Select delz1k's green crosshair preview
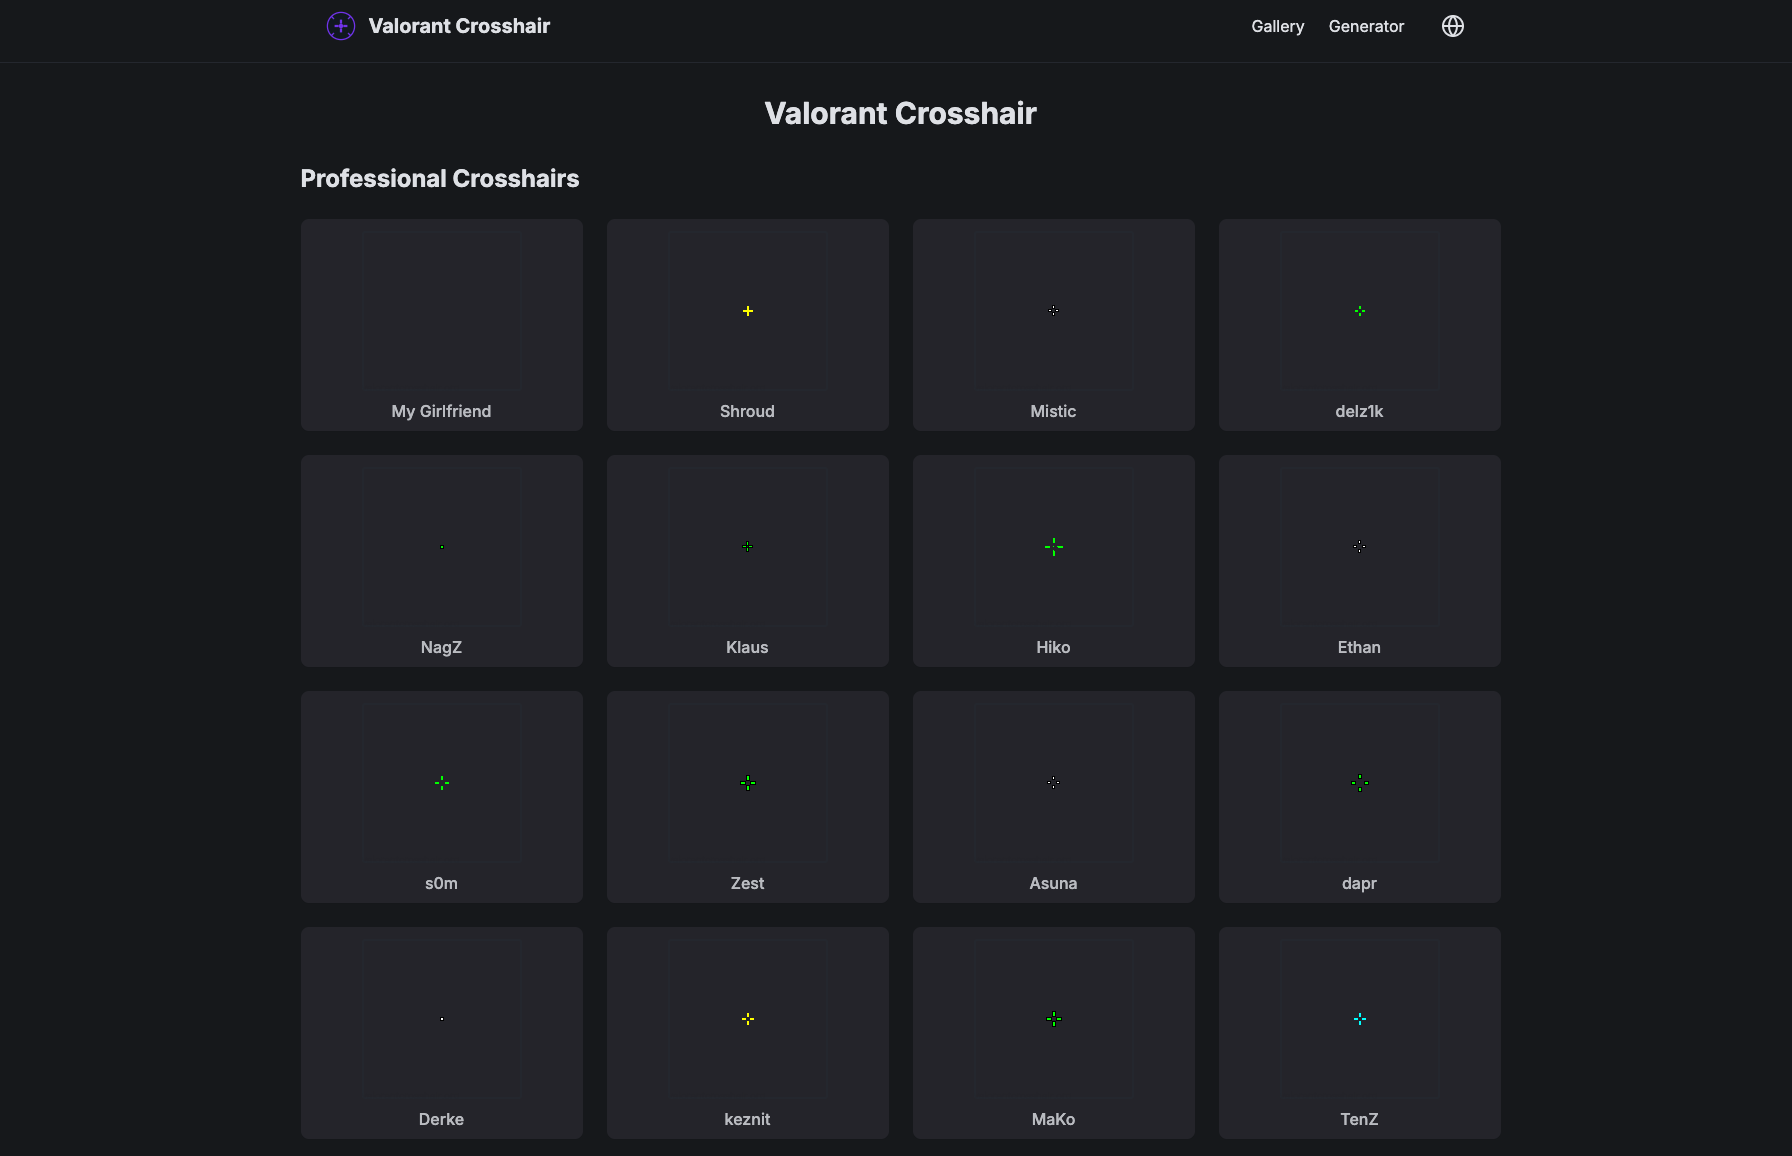Viewport: 1792px width, 1156px height. pyautogui.click(x=1360, y=311)
